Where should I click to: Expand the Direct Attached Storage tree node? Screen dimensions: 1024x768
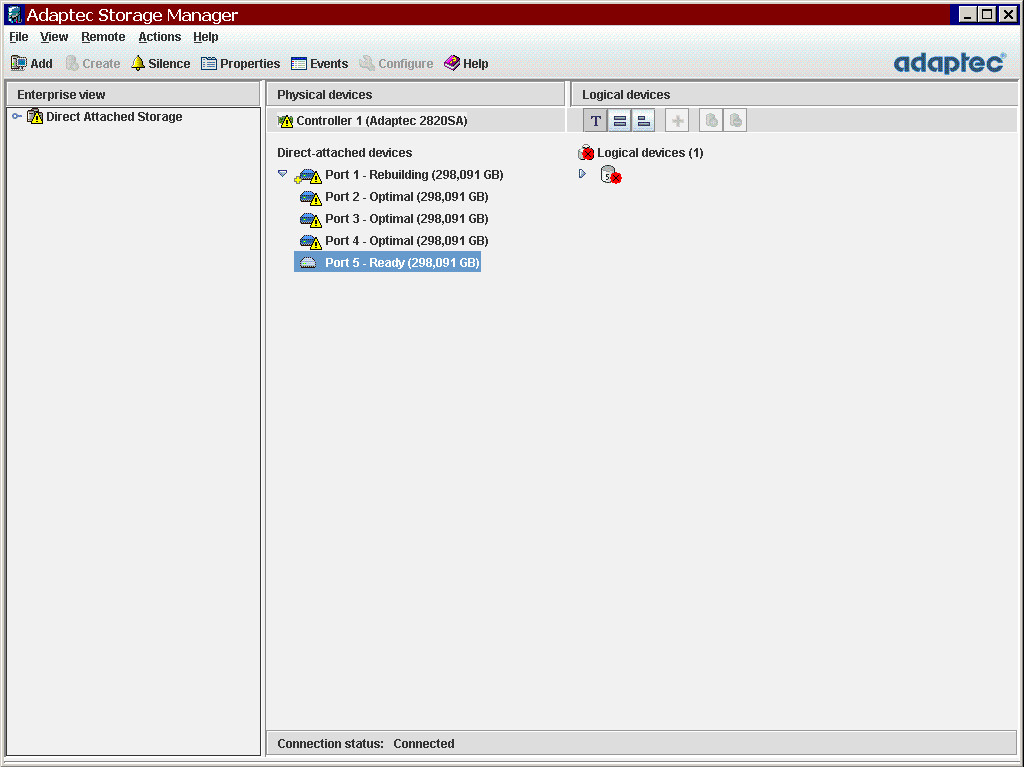pyautogui.click(x=17, y=116)
